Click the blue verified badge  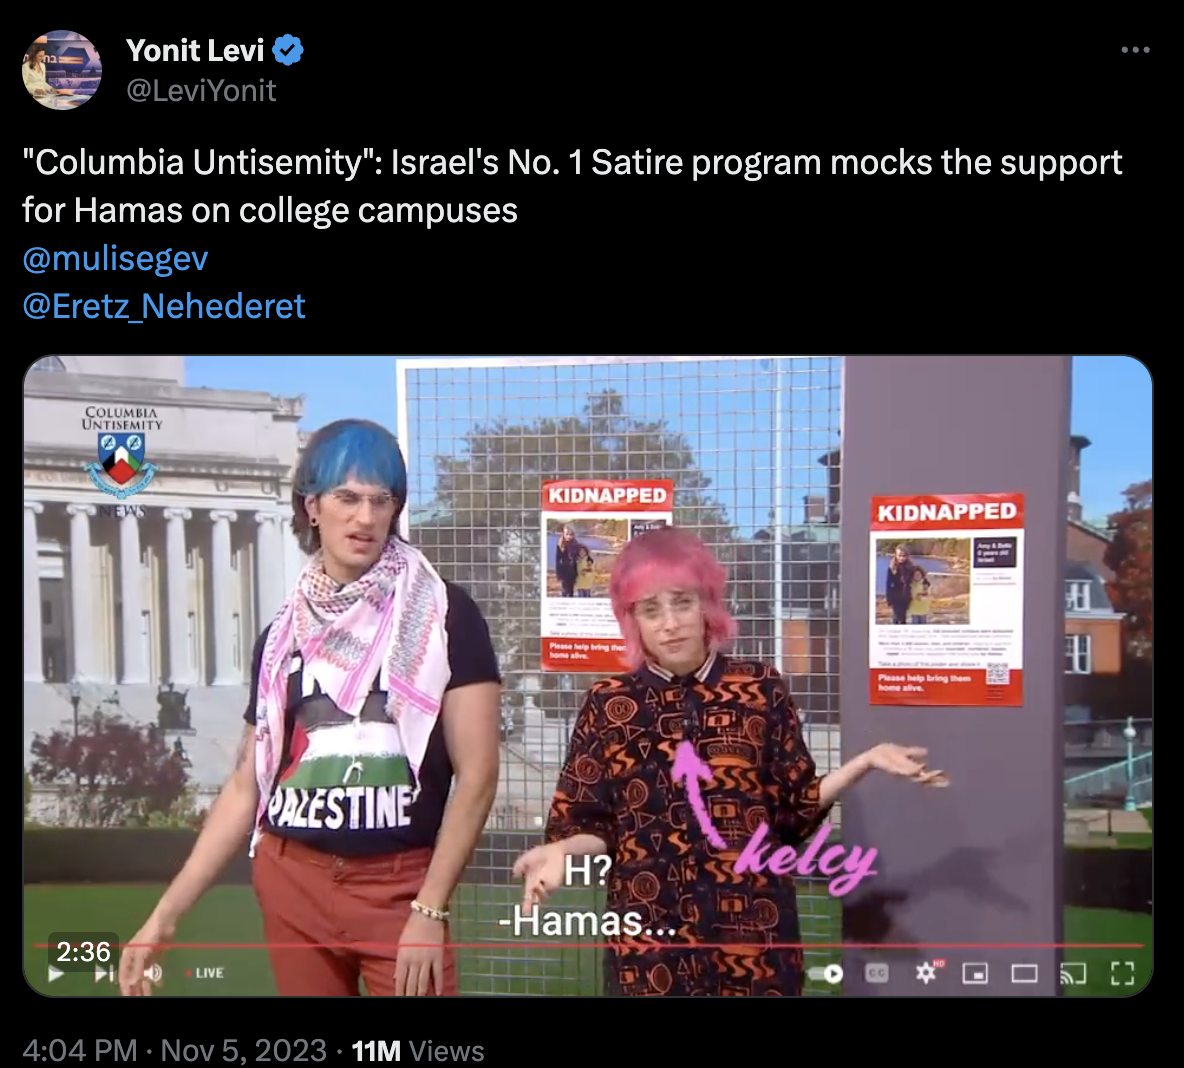[288, 51]
